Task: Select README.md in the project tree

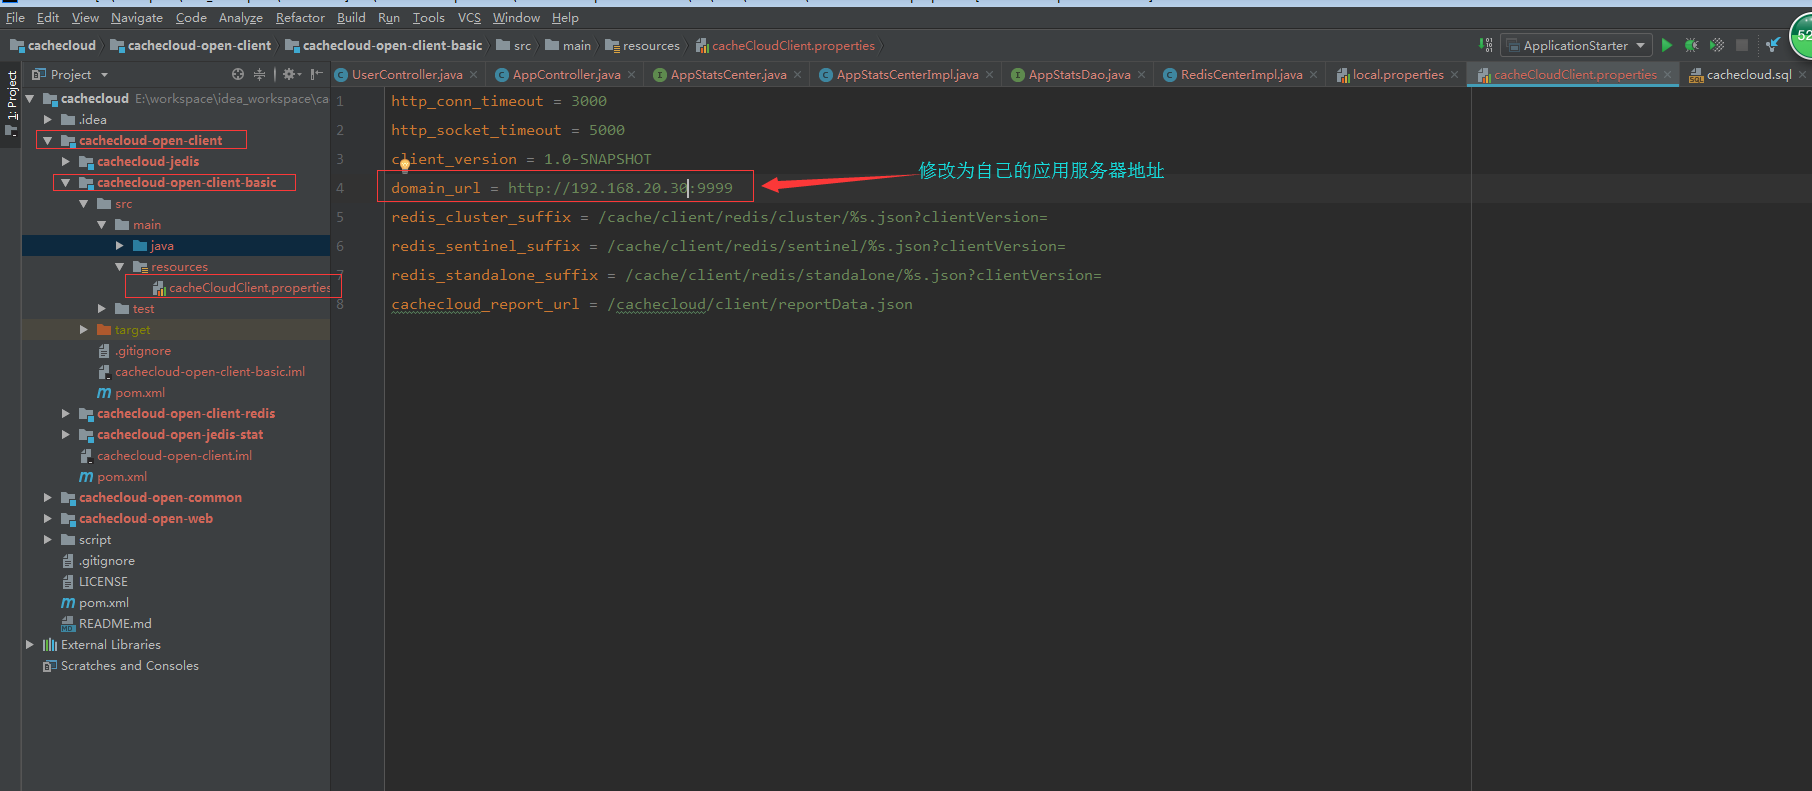Action: pos(115,623)
